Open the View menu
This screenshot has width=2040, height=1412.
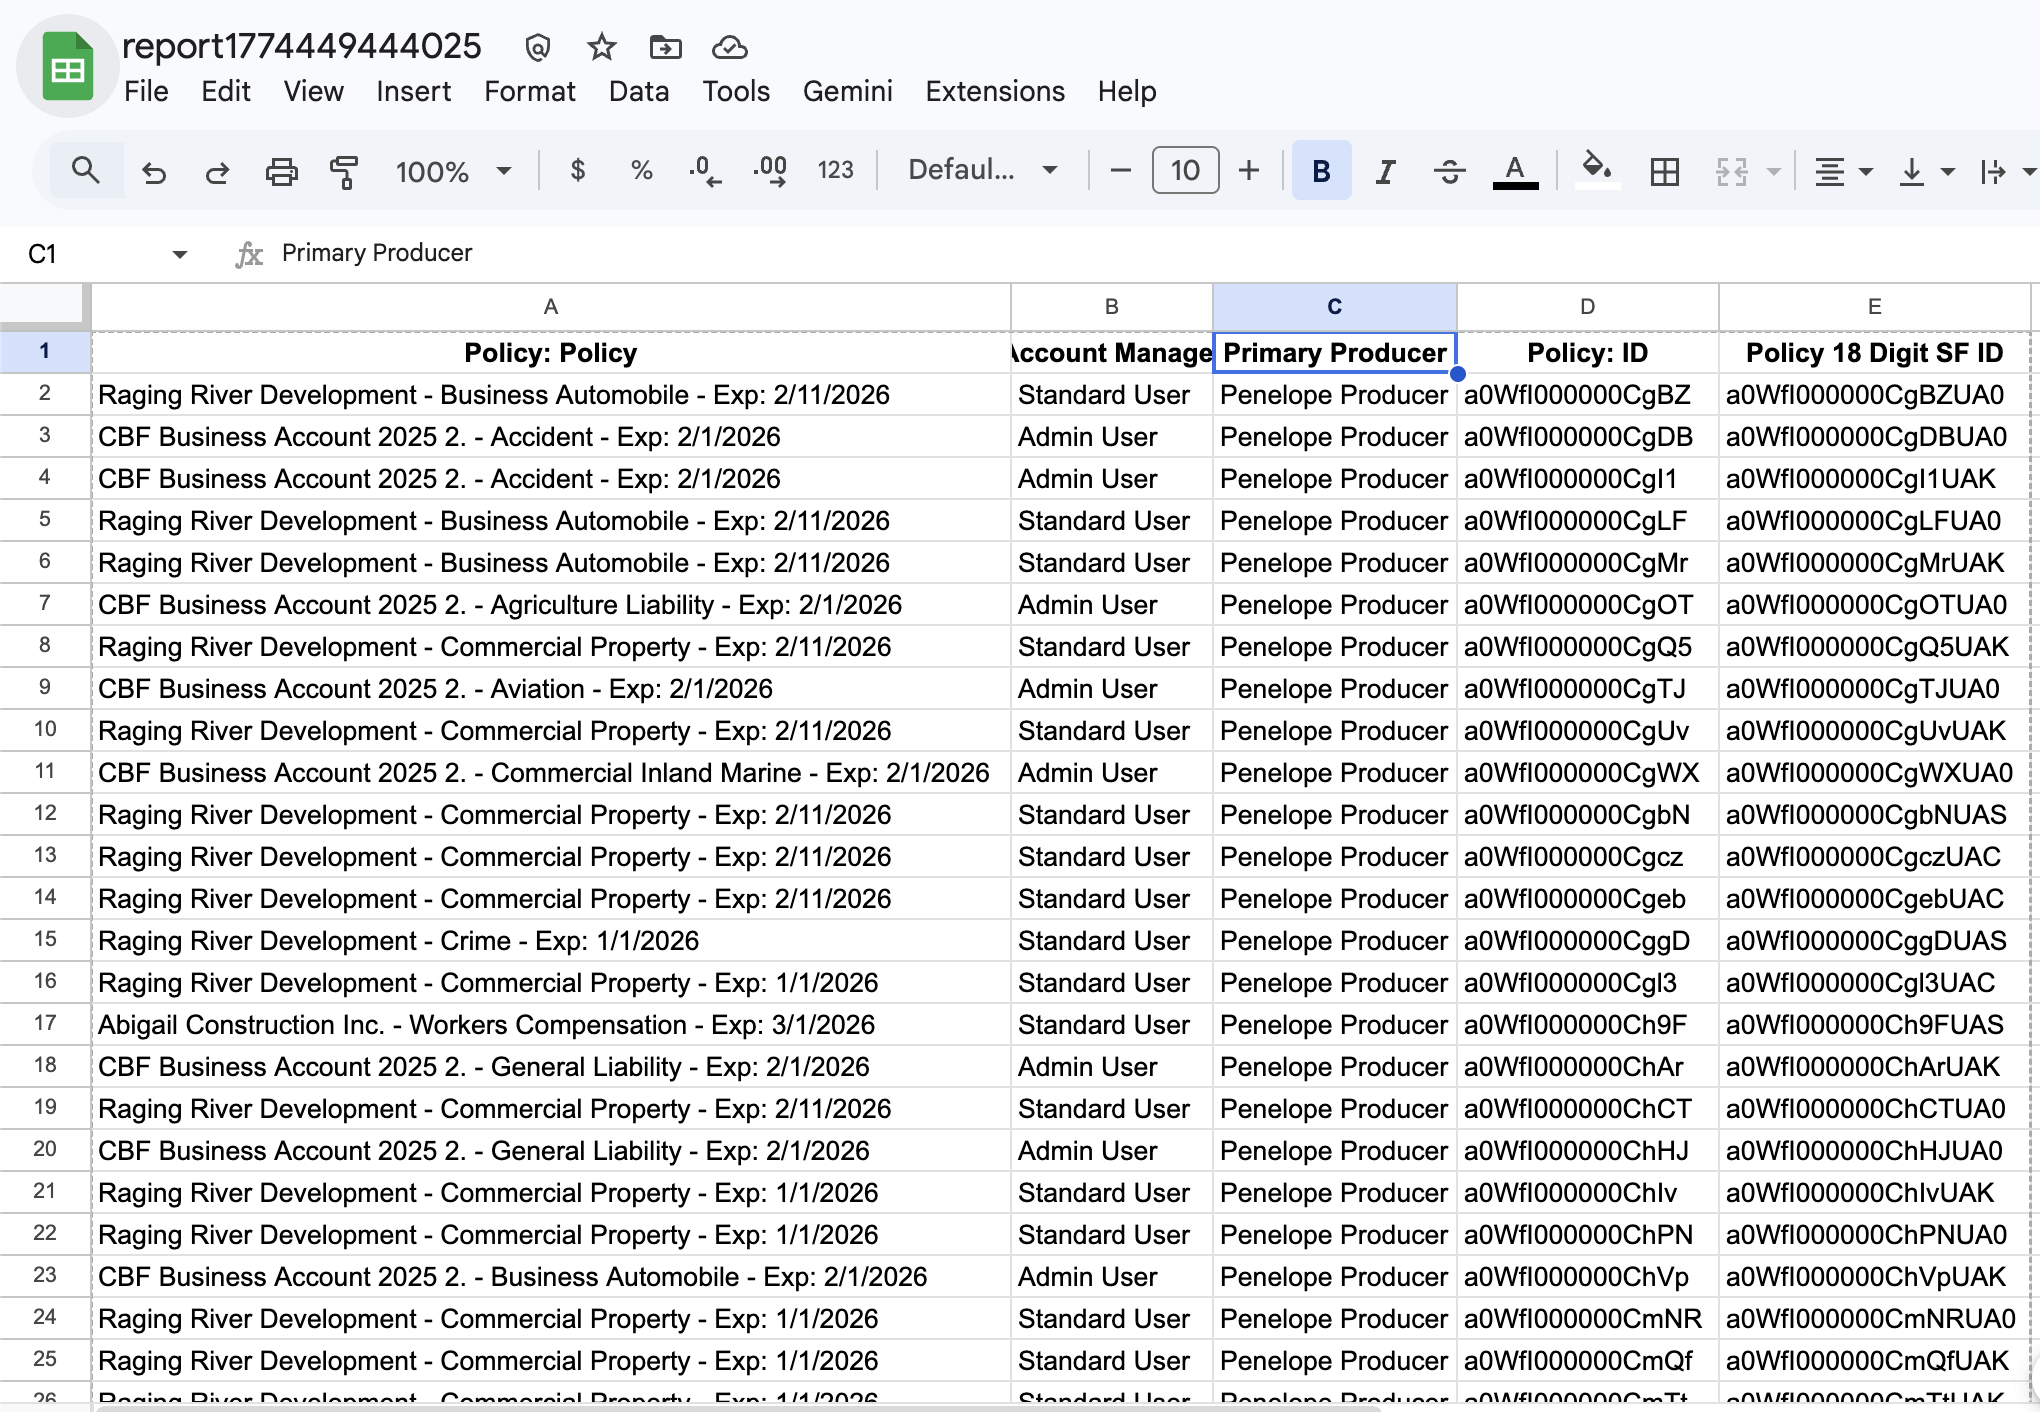point(313,91)
